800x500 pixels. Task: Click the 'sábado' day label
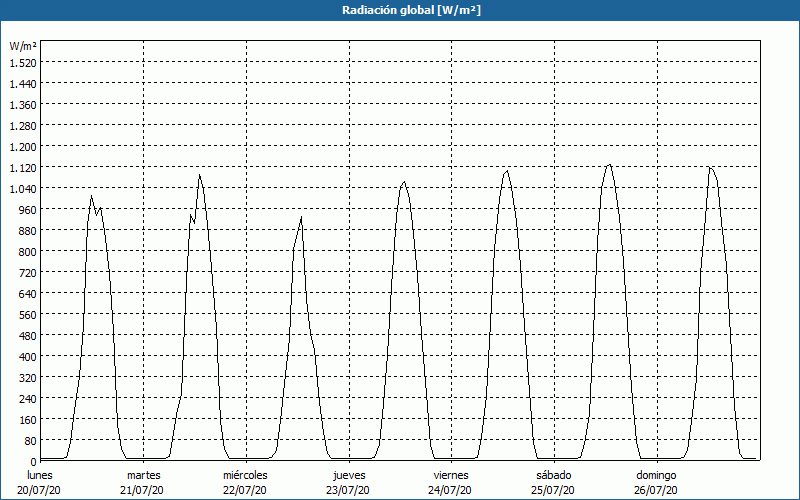click(x=554, y=475)
